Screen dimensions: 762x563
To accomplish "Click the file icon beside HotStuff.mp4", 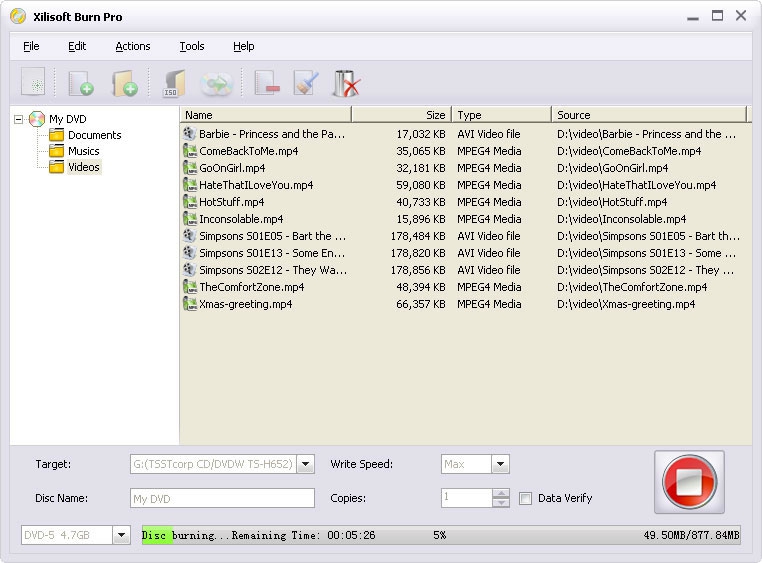I will tap(190, 202).
